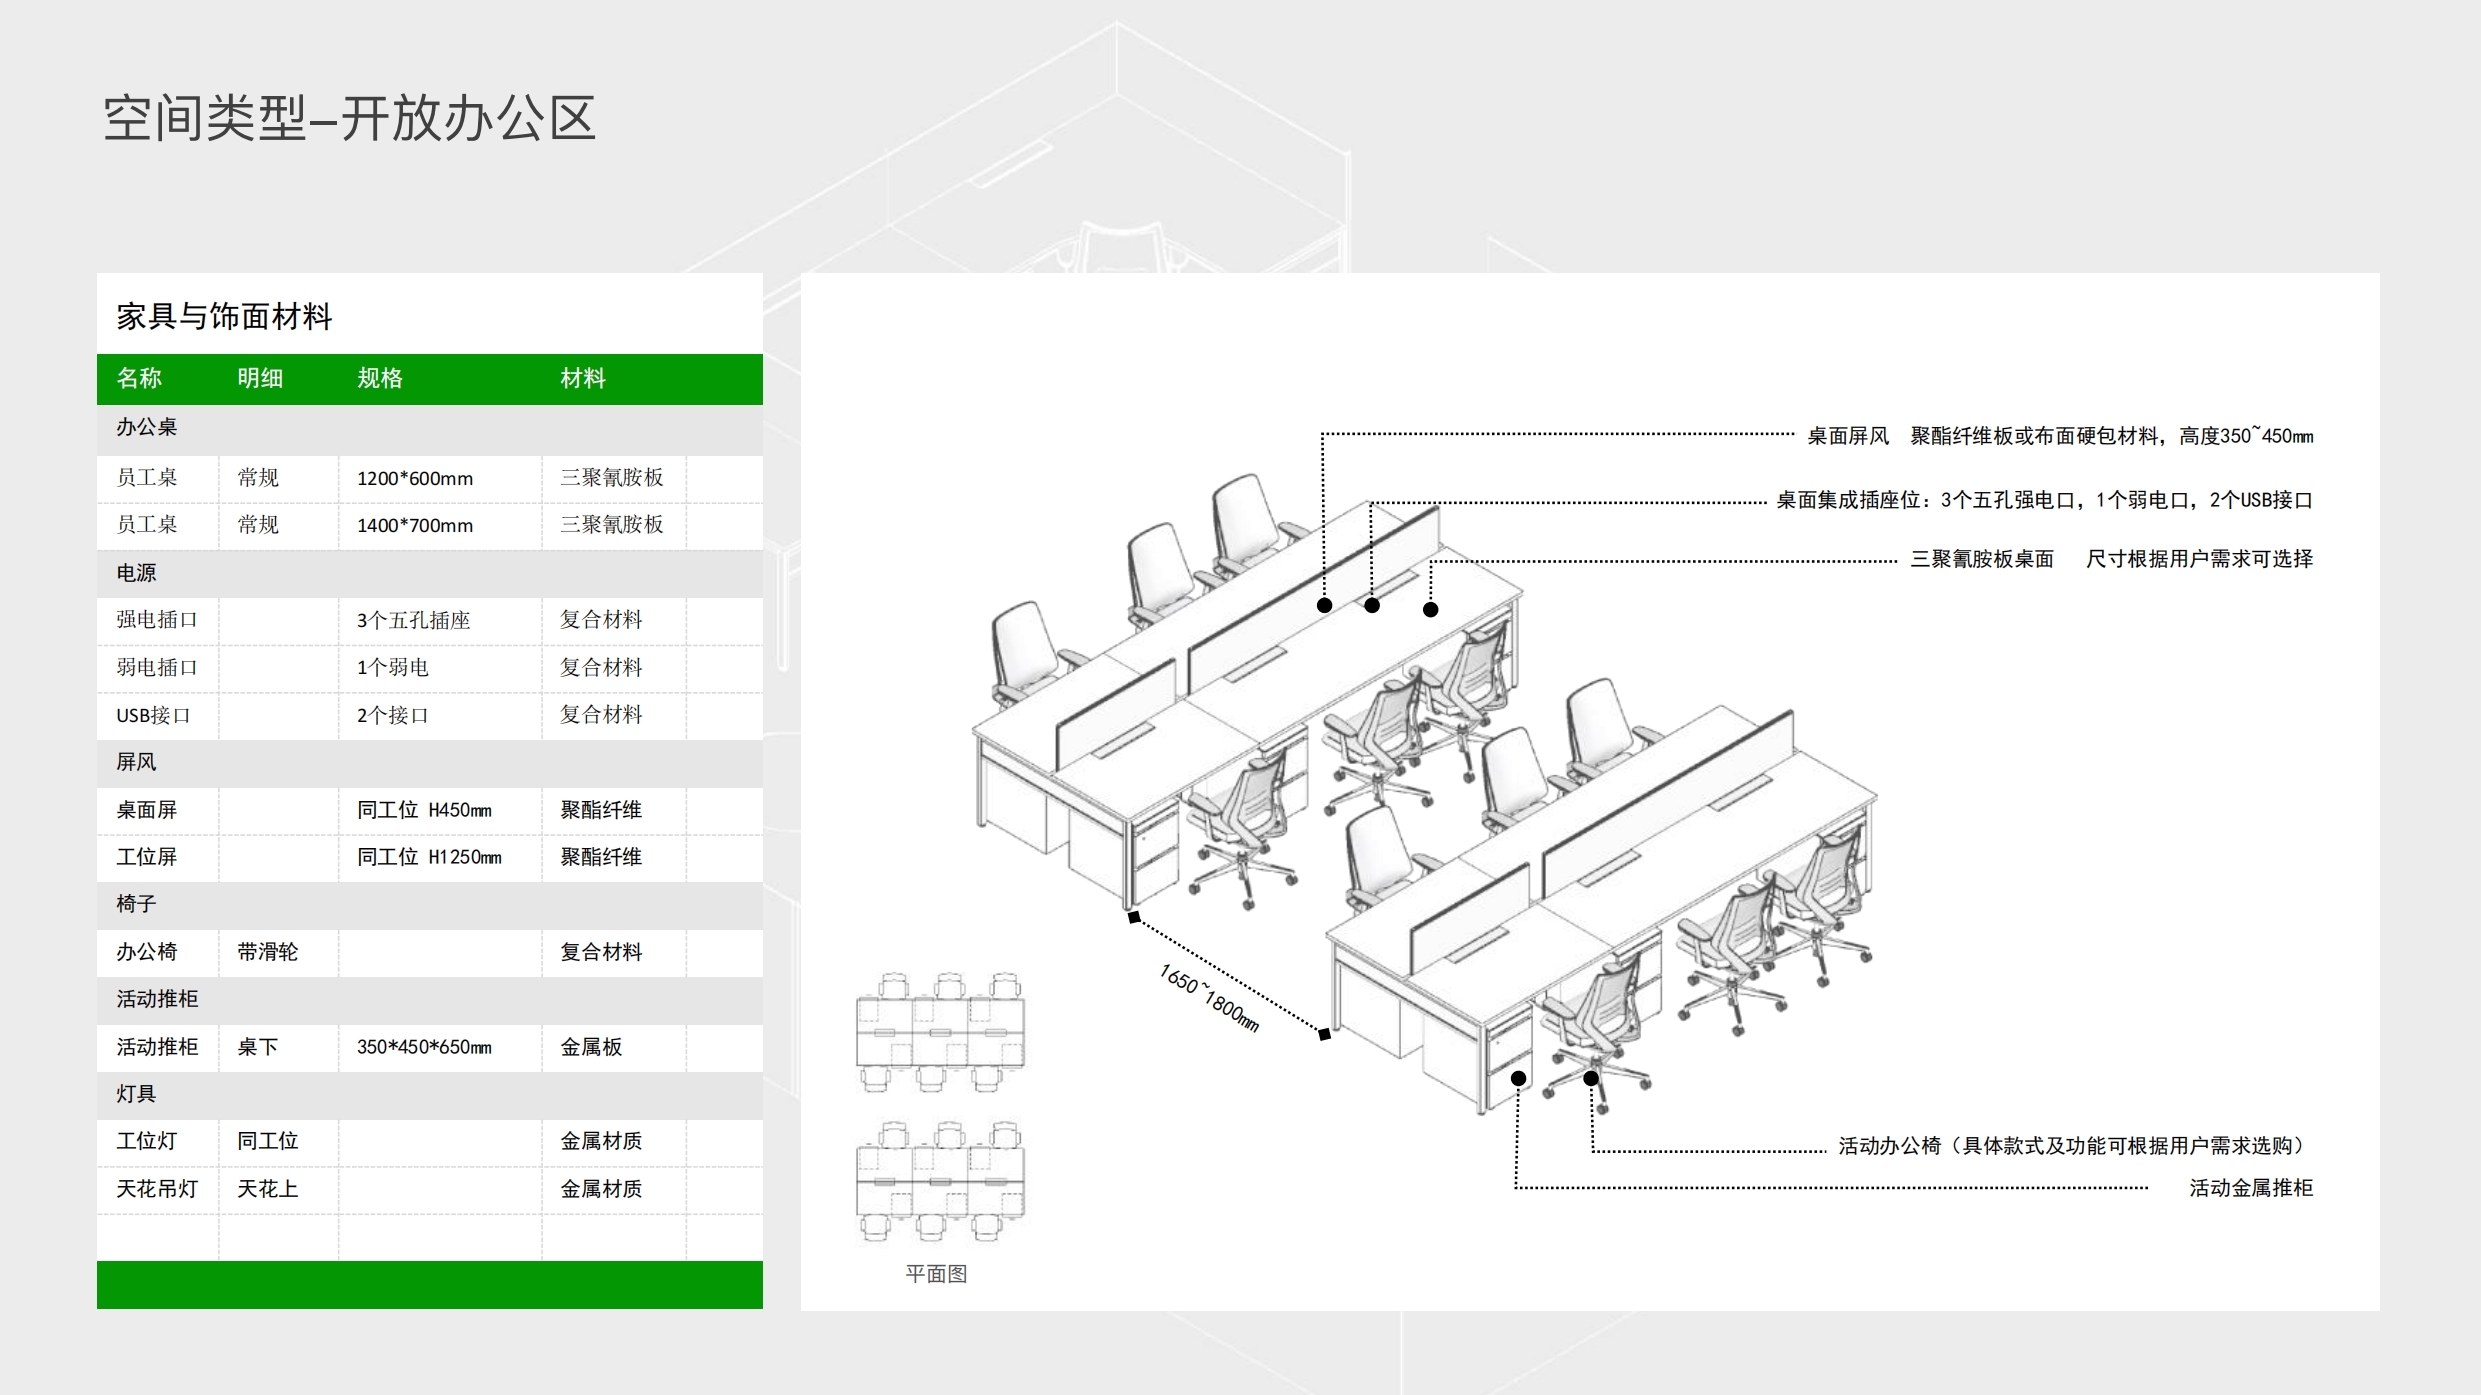The height and width of the screenshot is (1395, 2481).
Task: Click the 明细 column header
Action: tap(260, 378)
